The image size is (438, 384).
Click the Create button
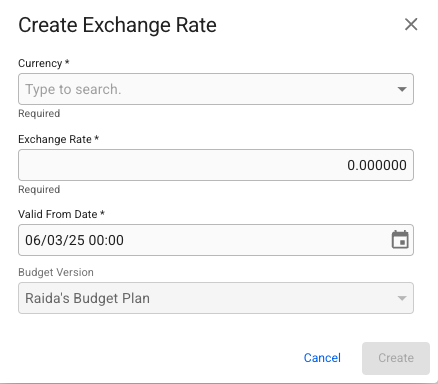(396, 358)
